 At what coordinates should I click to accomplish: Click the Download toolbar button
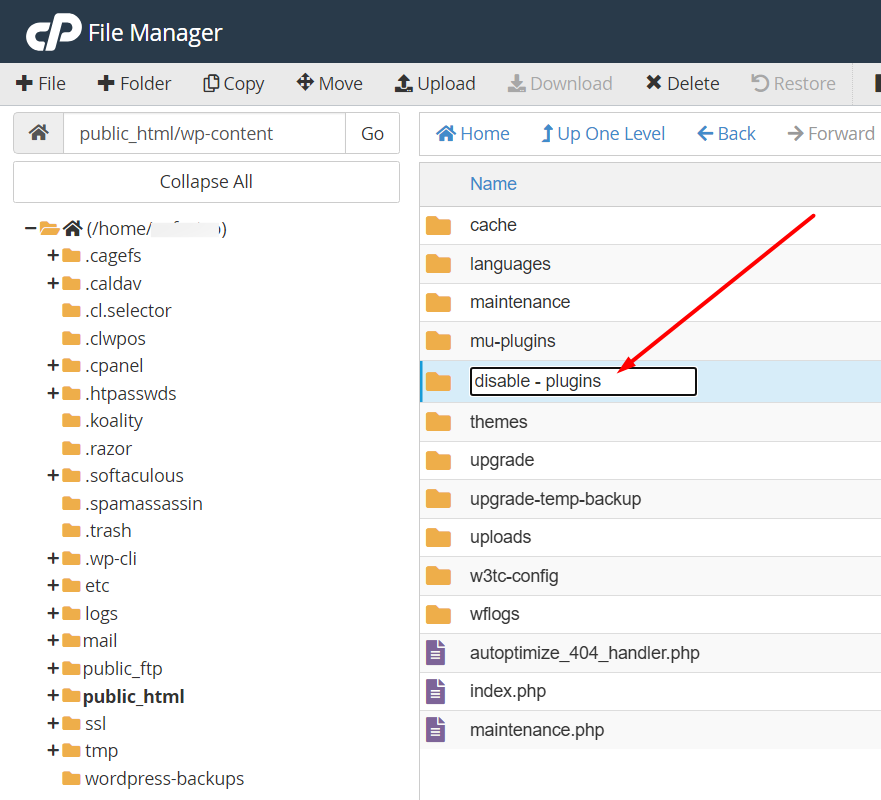tap(560, 84)
